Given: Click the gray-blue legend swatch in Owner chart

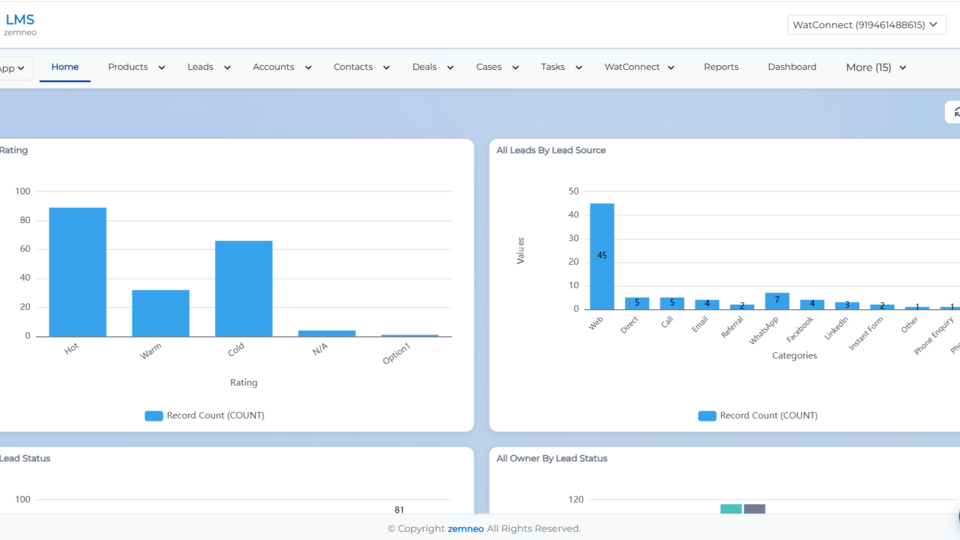Looking at the screenshot, I should tap(754, 509).
